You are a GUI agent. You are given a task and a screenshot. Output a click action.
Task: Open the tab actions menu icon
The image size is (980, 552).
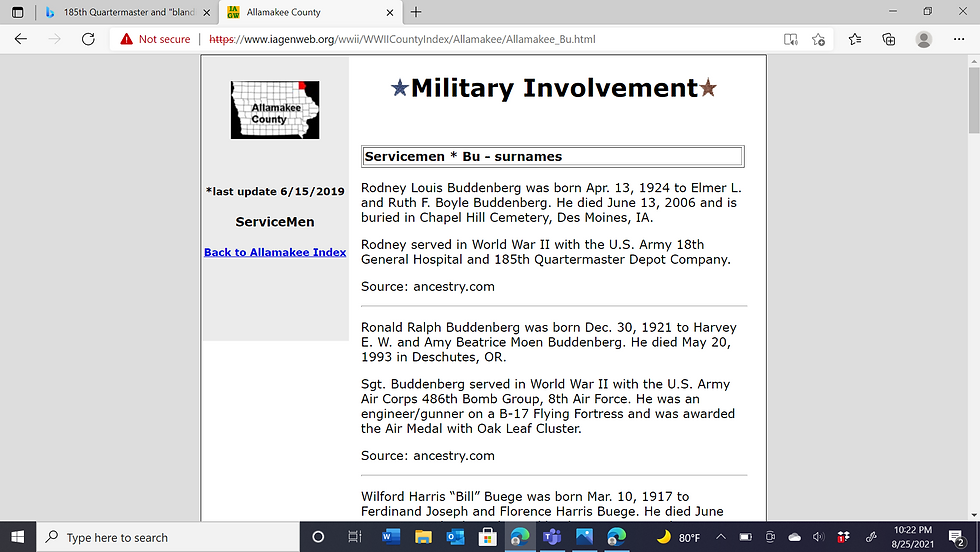pyautogui.click(x=18, y=12)
